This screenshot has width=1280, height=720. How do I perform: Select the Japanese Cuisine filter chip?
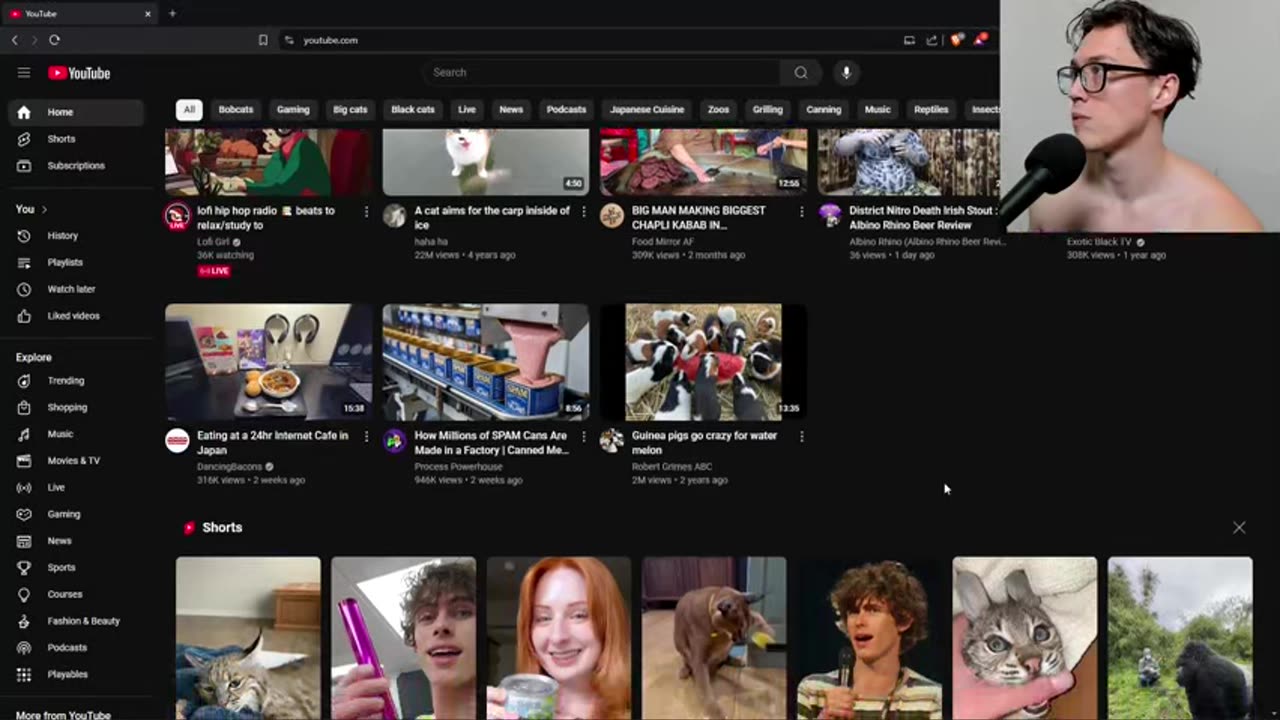click(647, 110)
